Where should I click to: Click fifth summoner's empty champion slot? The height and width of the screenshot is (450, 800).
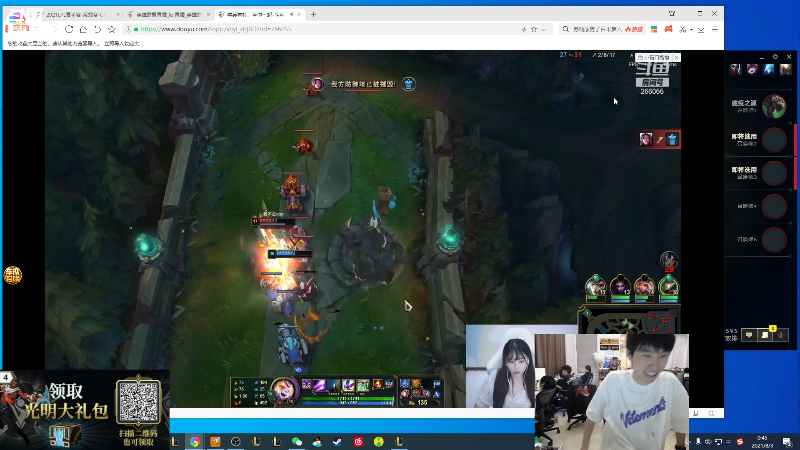point(774,240)
